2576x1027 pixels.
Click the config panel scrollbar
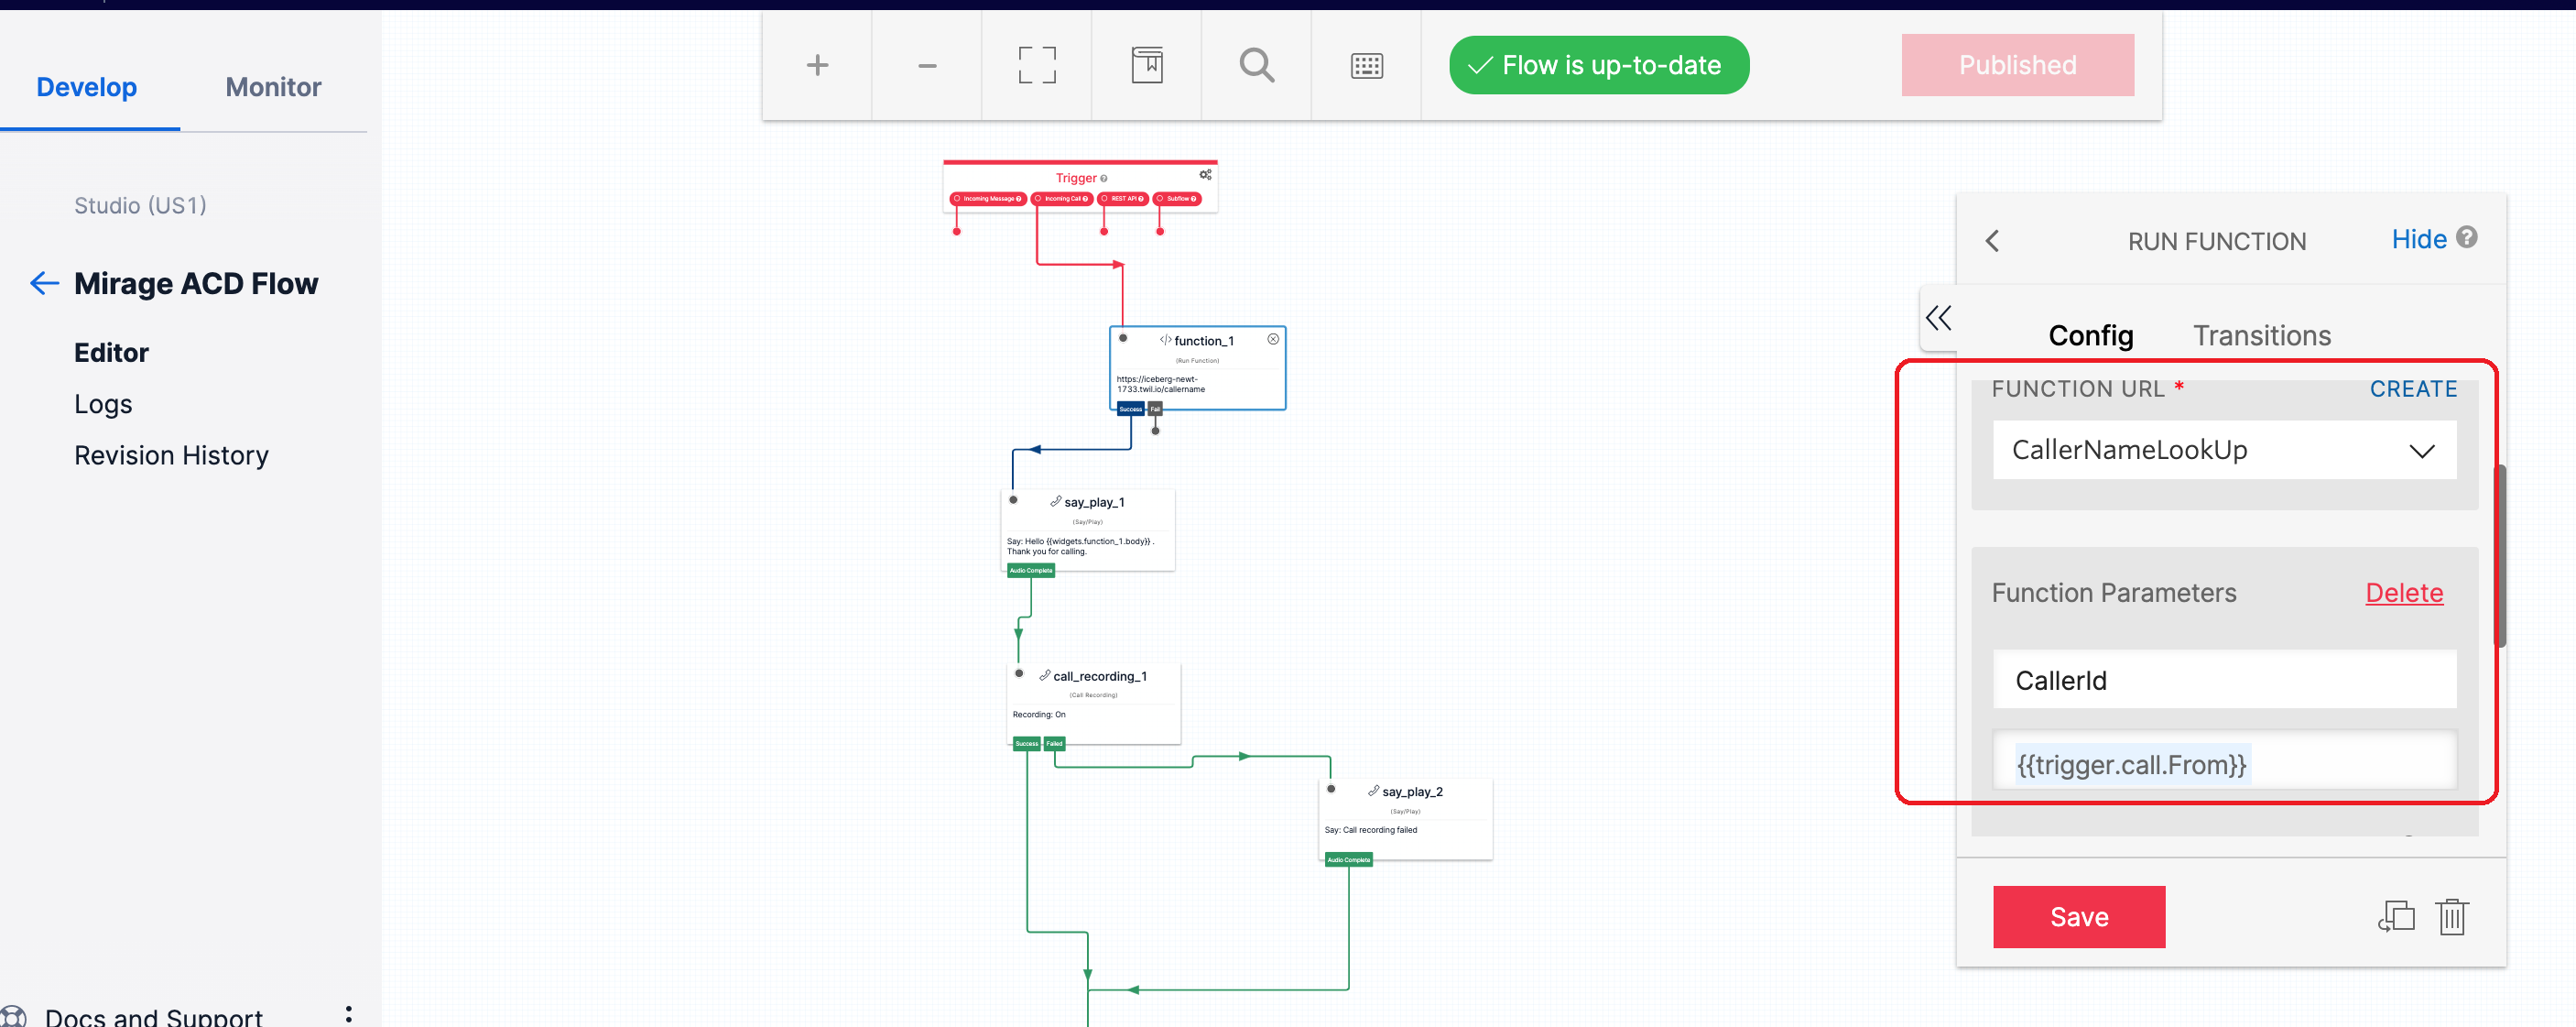point(2500,556)
